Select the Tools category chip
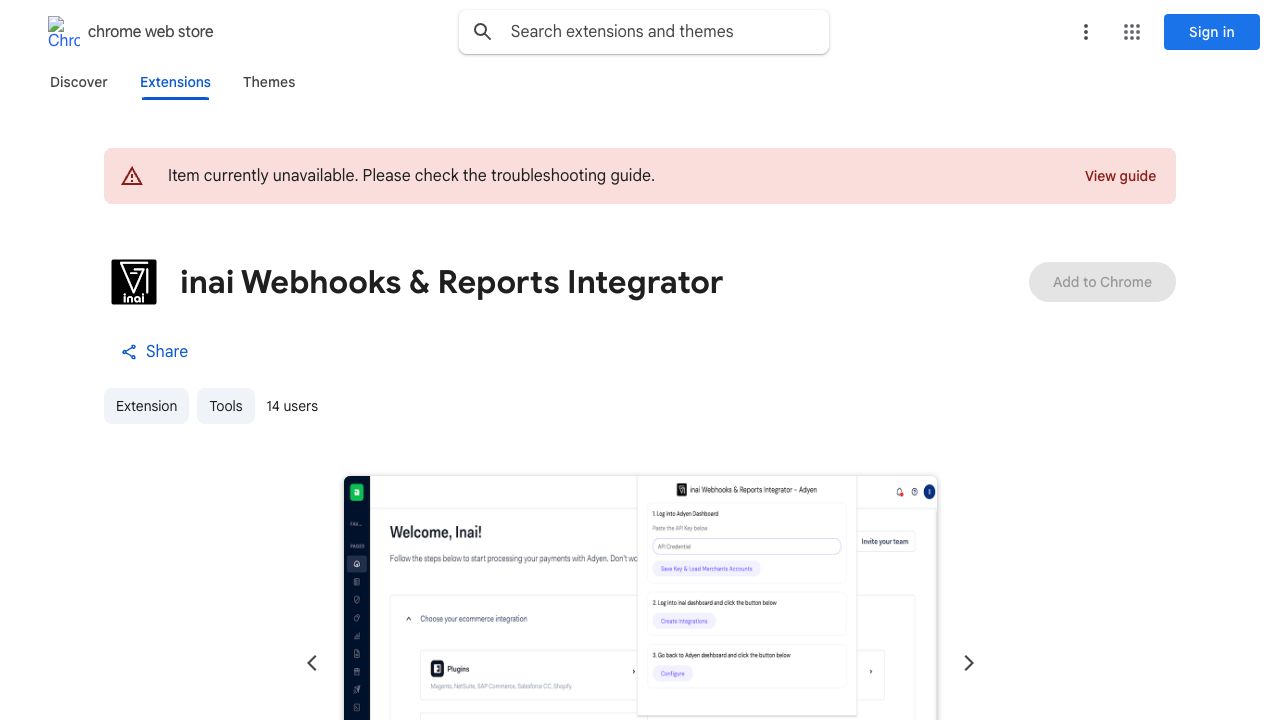The image size is (1280, 720). coord(226,406)
